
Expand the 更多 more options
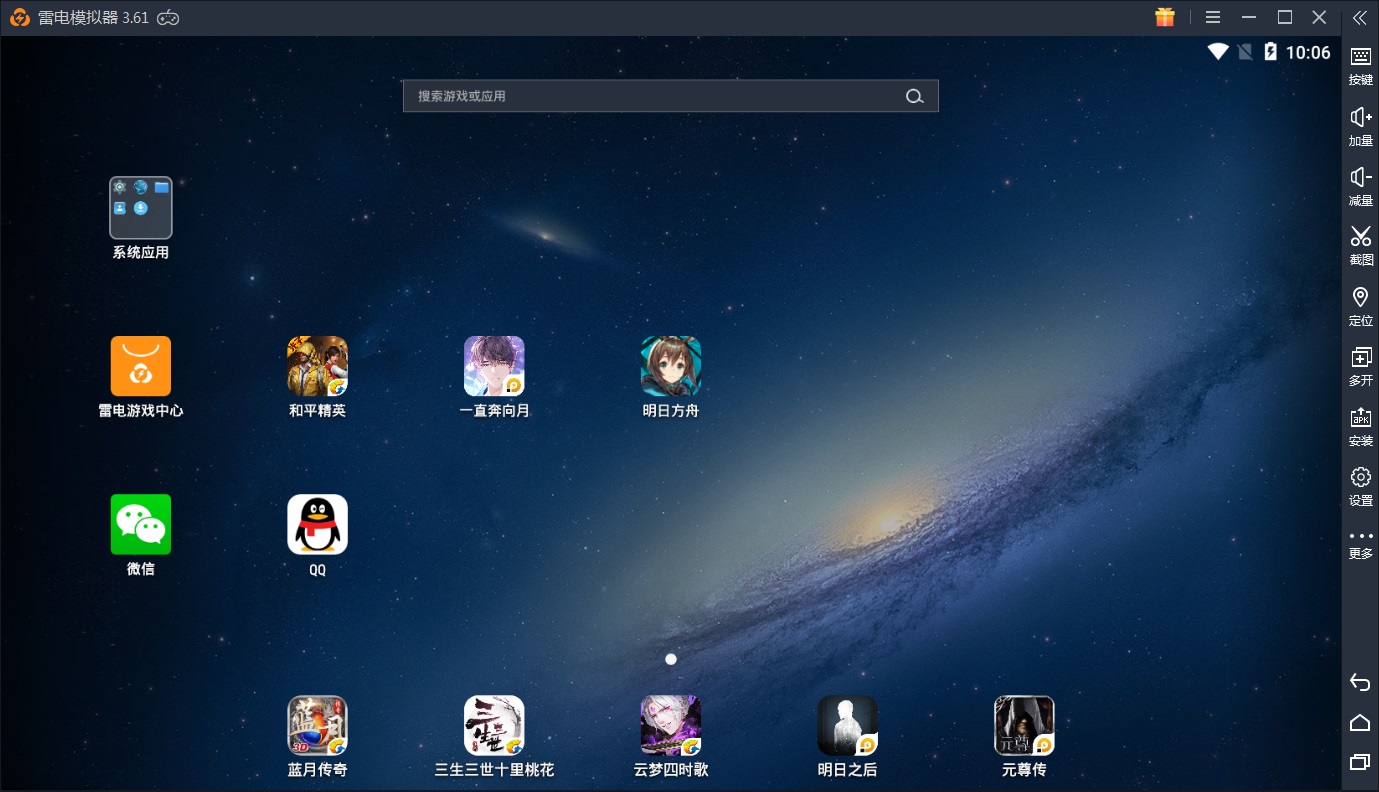(1360, 543)
